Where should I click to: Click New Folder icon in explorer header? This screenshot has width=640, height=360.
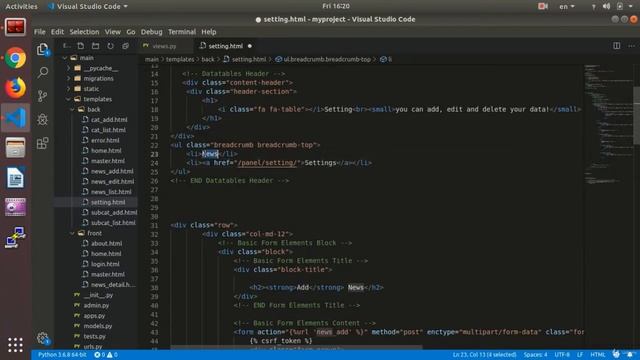[x=96, y=46]
